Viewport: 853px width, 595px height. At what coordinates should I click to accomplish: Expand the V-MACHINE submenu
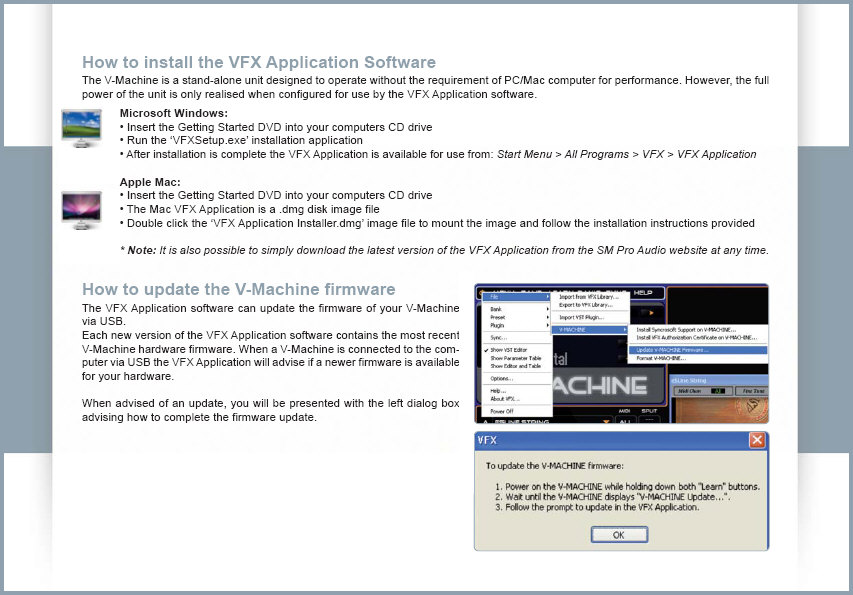click(590, 330)
